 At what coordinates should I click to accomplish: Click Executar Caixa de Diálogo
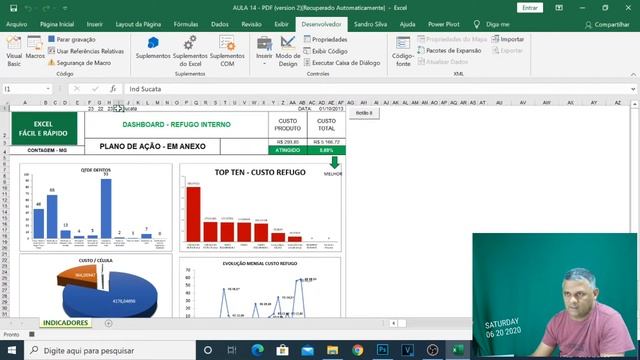(x=342, y=63)
